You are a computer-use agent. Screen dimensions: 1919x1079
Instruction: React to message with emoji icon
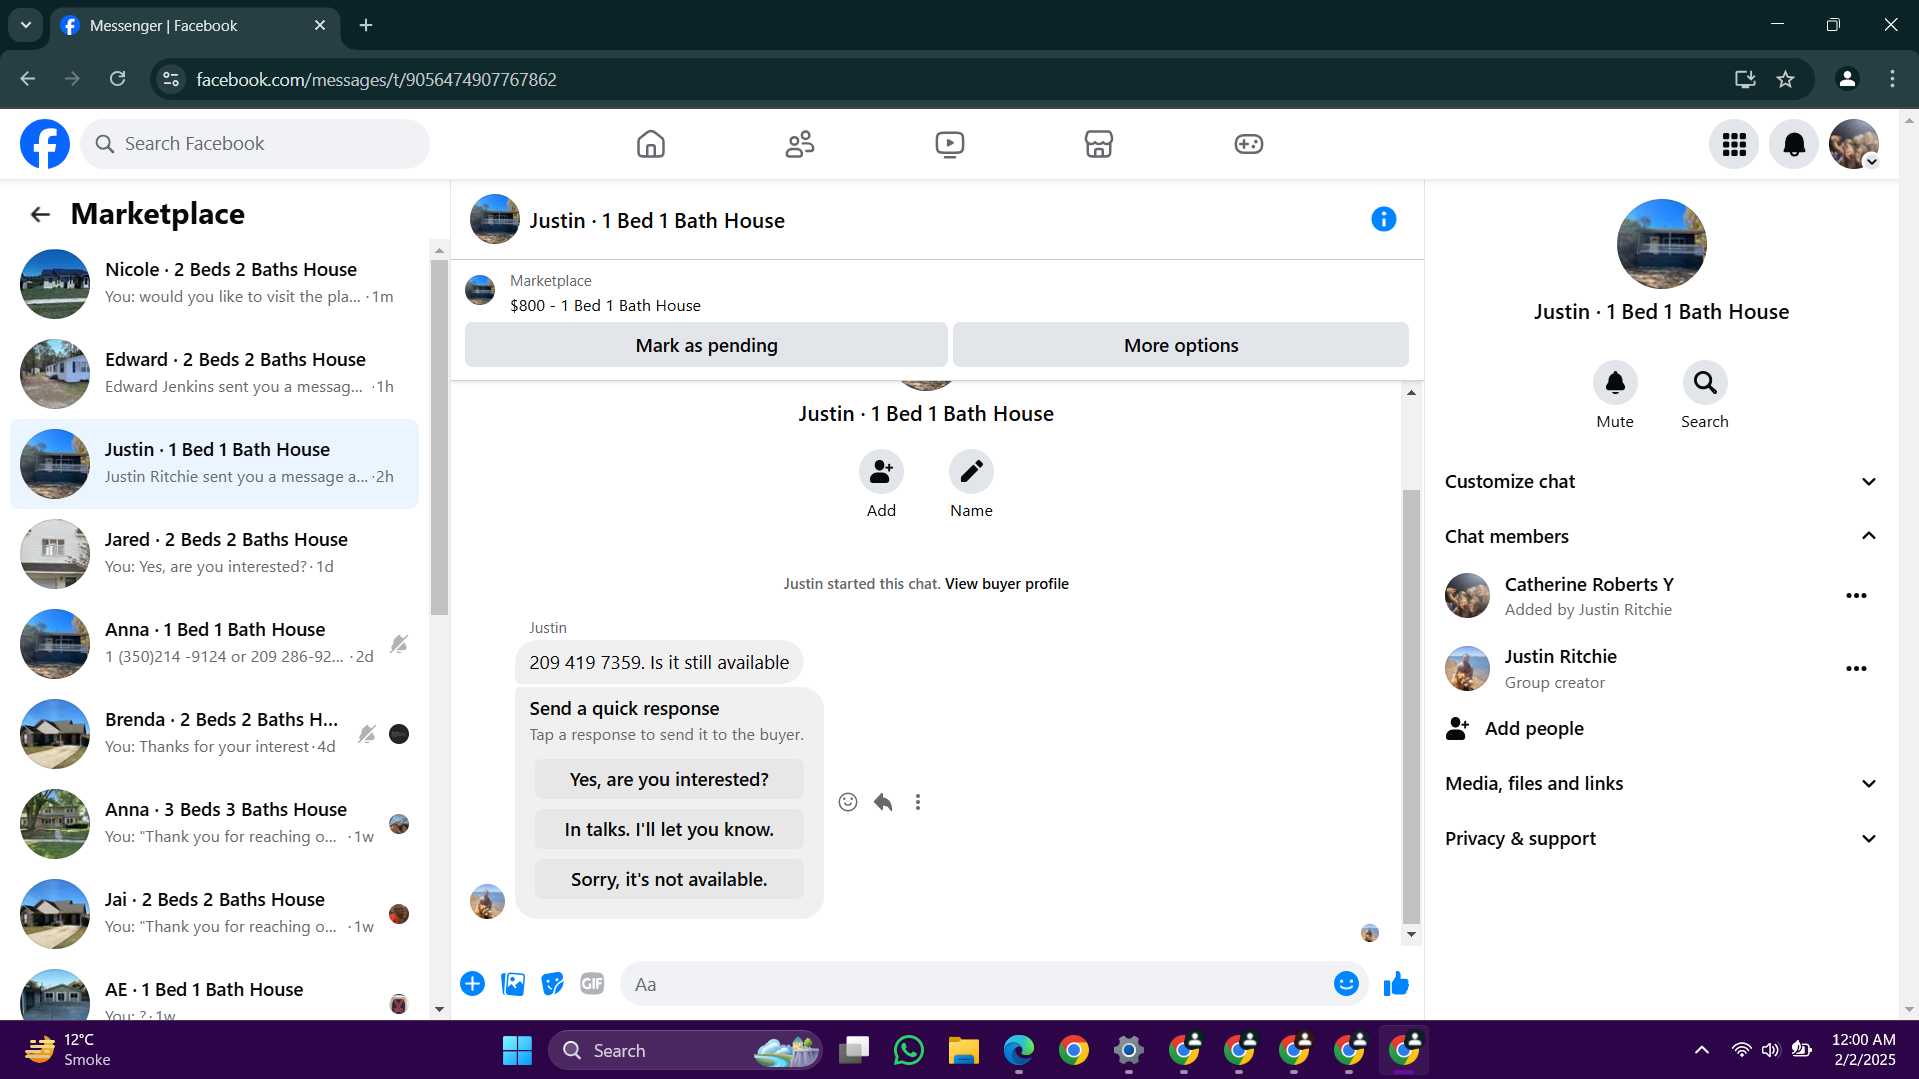(848, 802)
